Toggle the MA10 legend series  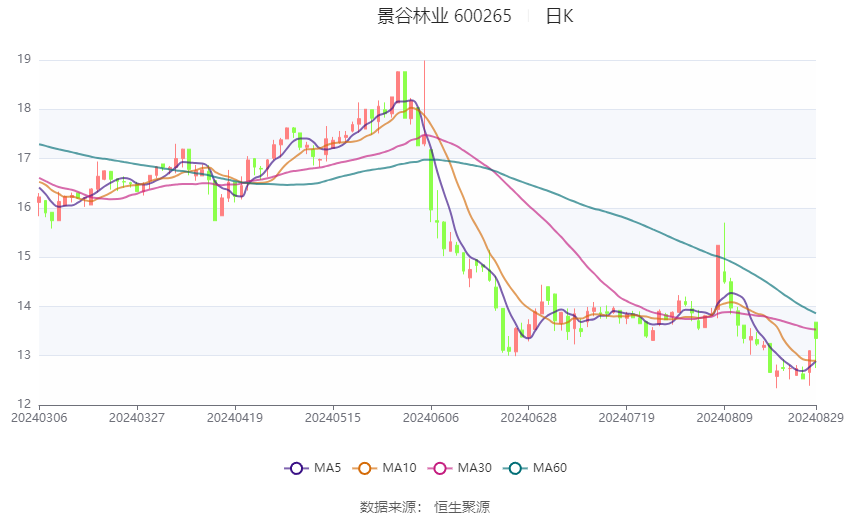[x=385, y=468]
